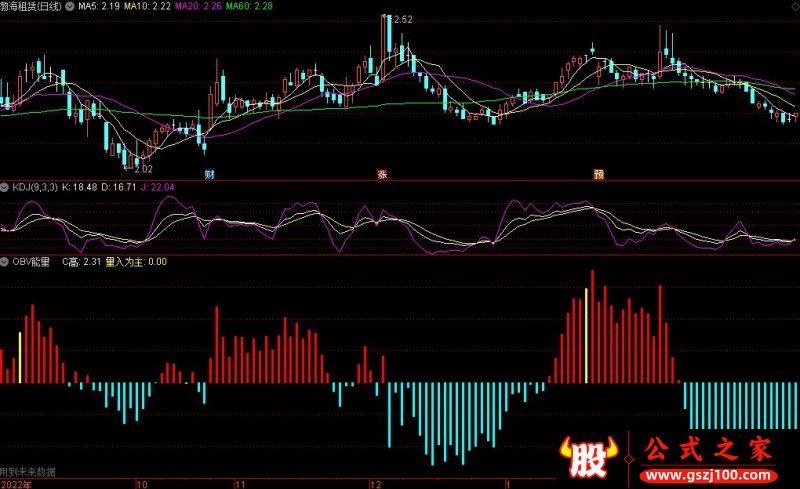Open the dropdown arrow beside 渤海租赁(日线) title
This screenshot has width=800, height=489.
point(70,6)
